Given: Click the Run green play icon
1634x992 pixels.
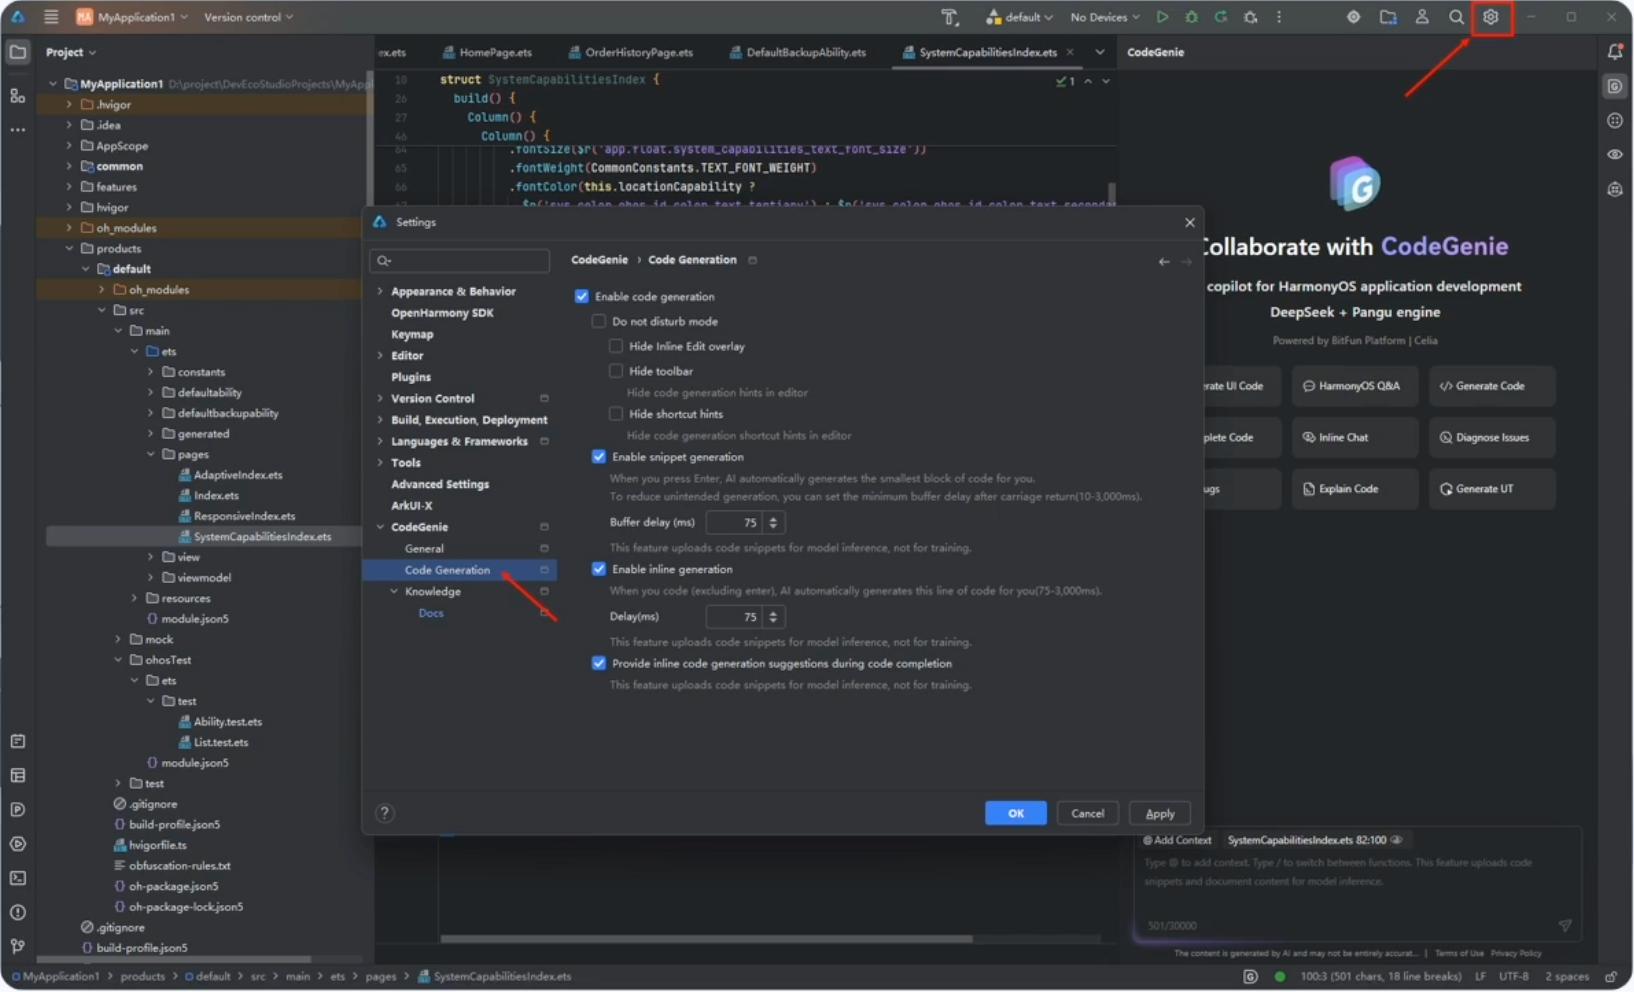Looking at the screenshot, I should [1162, 17].
